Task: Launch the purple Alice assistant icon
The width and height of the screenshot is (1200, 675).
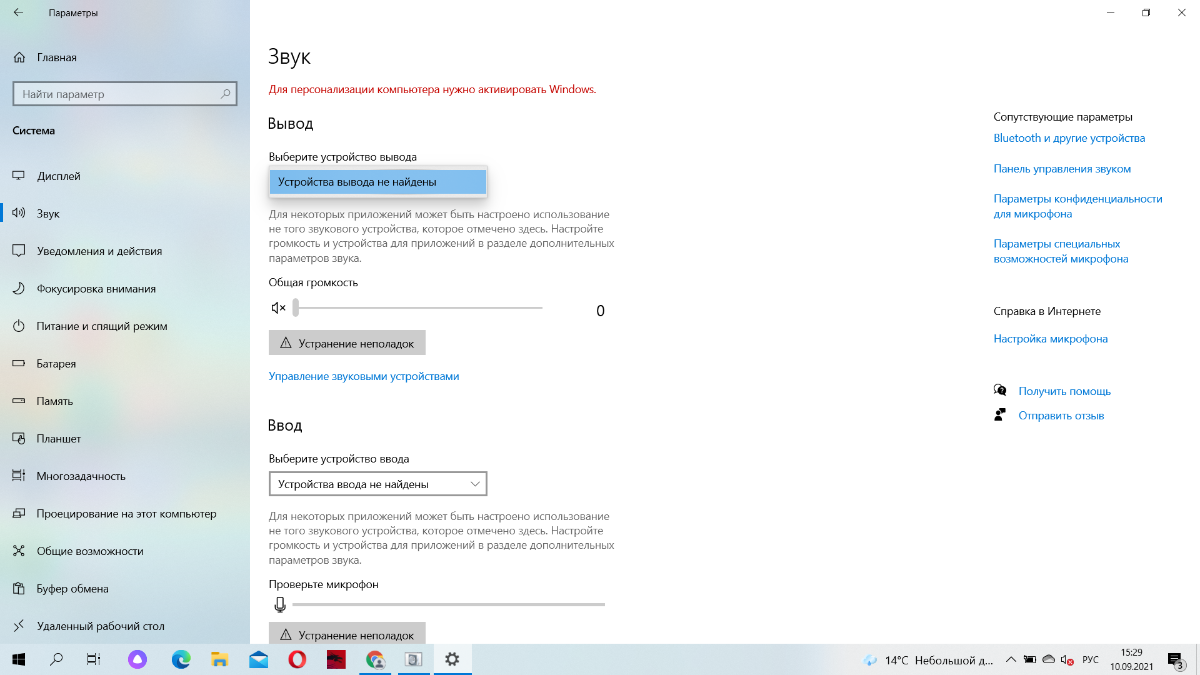Action: (x=138, y=659)
